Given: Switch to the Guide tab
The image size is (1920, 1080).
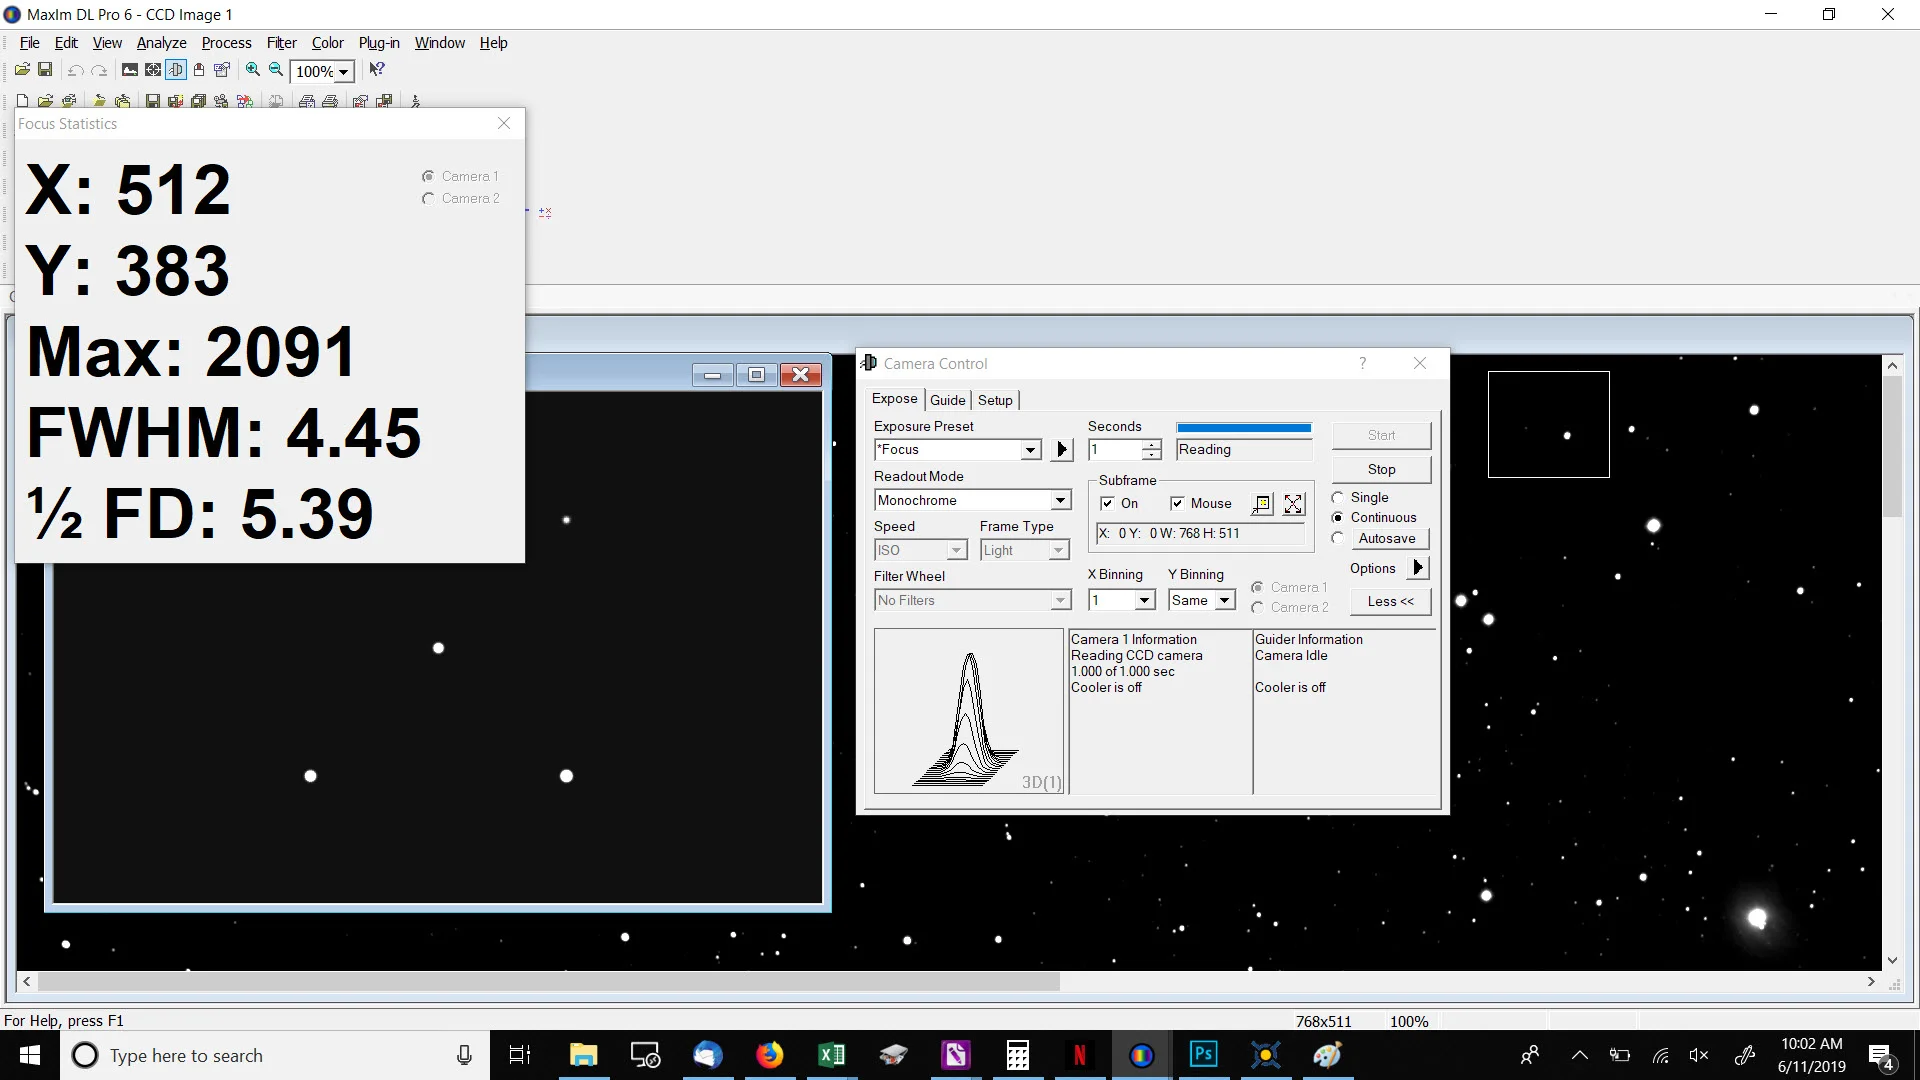Looking at the screenshot, I should click(947, 400).
